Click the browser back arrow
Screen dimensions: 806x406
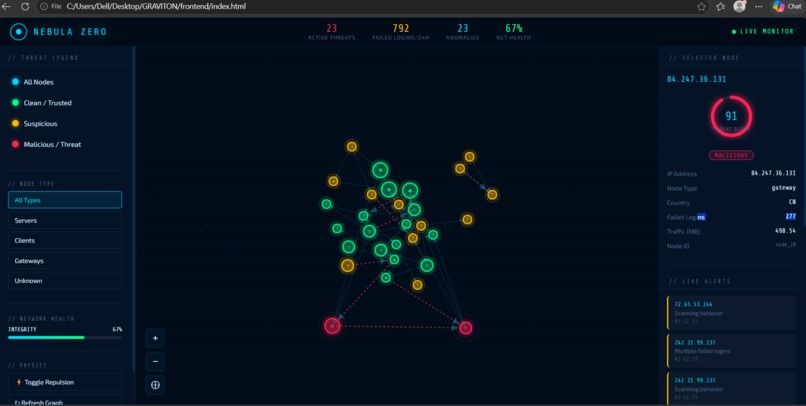point(6,7)
